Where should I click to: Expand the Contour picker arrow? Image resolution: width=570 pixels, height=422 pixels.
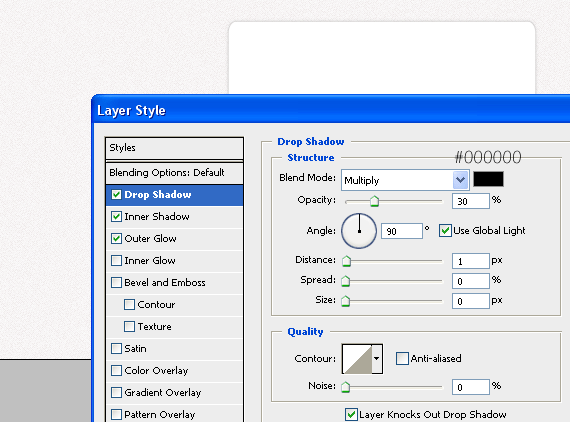coord(377,359)
